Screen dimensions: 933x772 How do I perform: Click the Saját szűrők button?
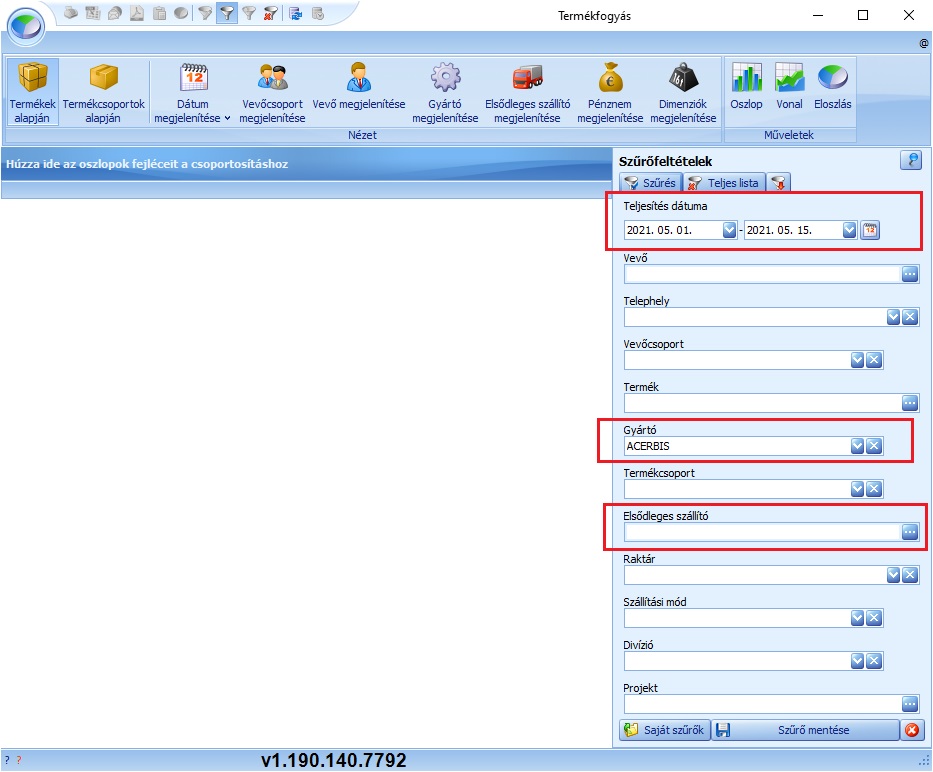tap(664, 730)
